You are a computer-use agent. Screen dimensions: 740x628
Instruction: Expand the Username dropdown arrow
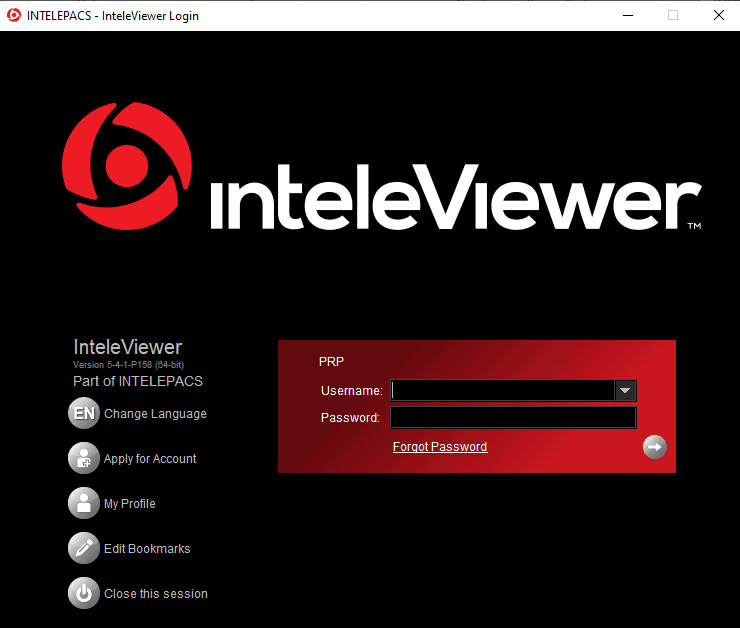click(625, 391)
